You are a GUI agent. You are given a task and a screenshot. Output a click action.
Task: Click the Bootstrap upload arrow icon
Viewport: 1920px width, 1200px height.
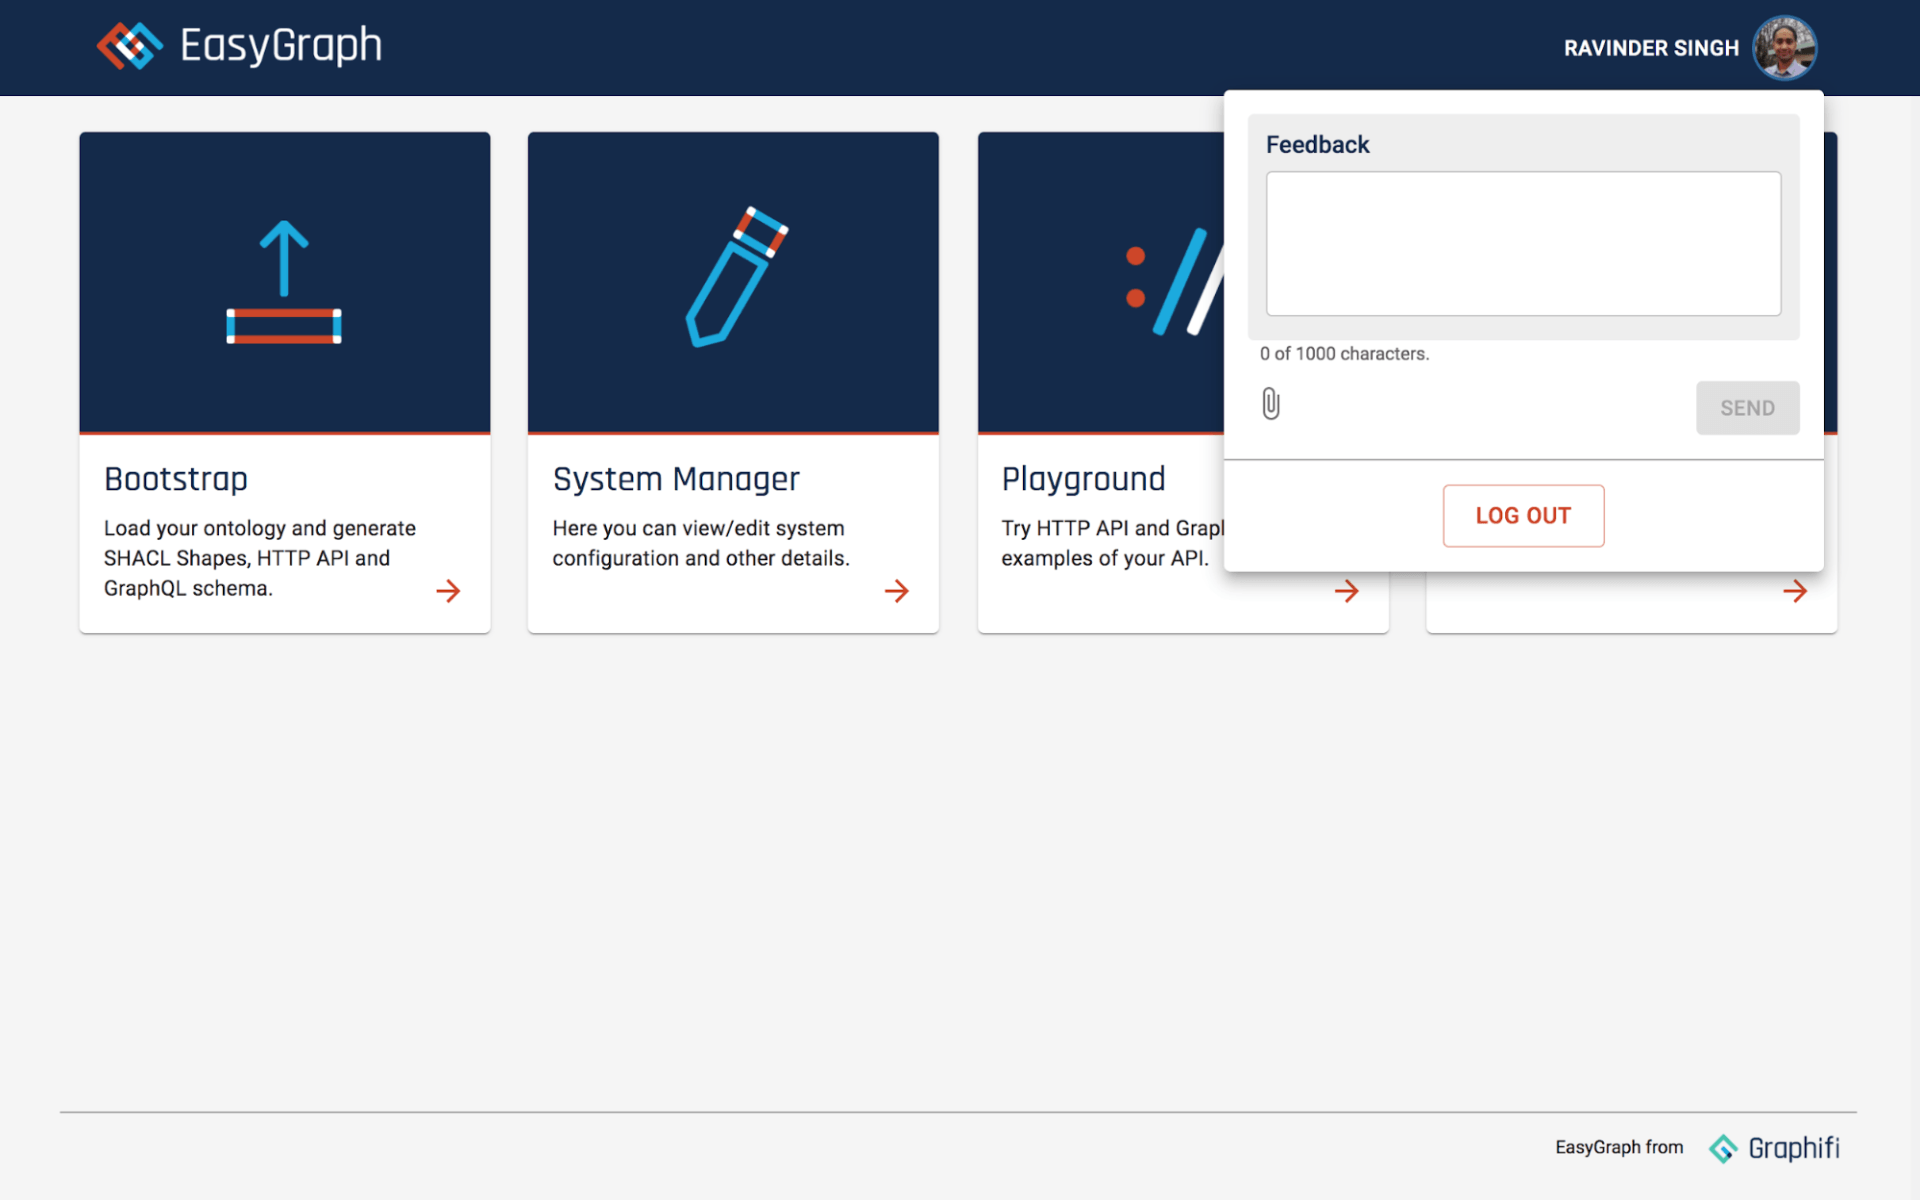tap(284, 282)
